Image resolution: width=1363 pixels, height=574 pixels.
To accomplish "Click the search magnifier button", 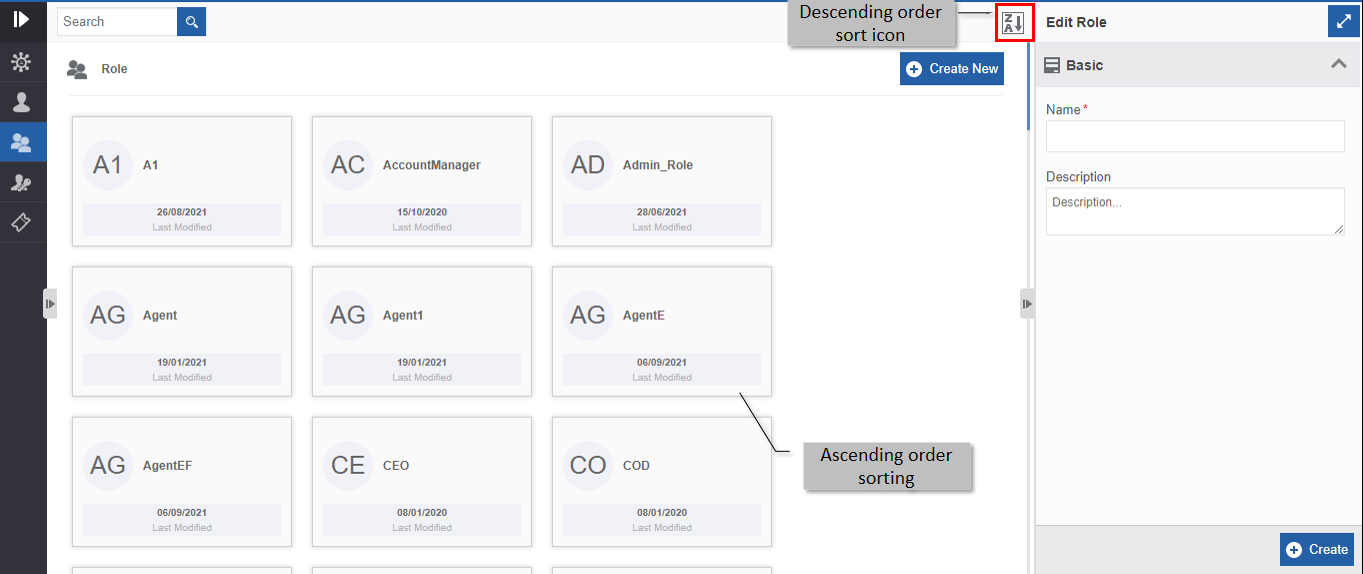I will pyautogui.click(x=191, y=21).
